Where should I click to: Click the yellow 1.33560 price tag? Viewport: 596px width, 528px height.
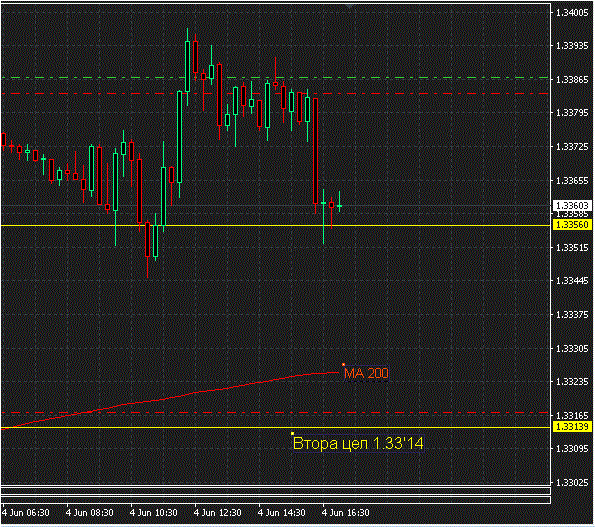[572, 225]
